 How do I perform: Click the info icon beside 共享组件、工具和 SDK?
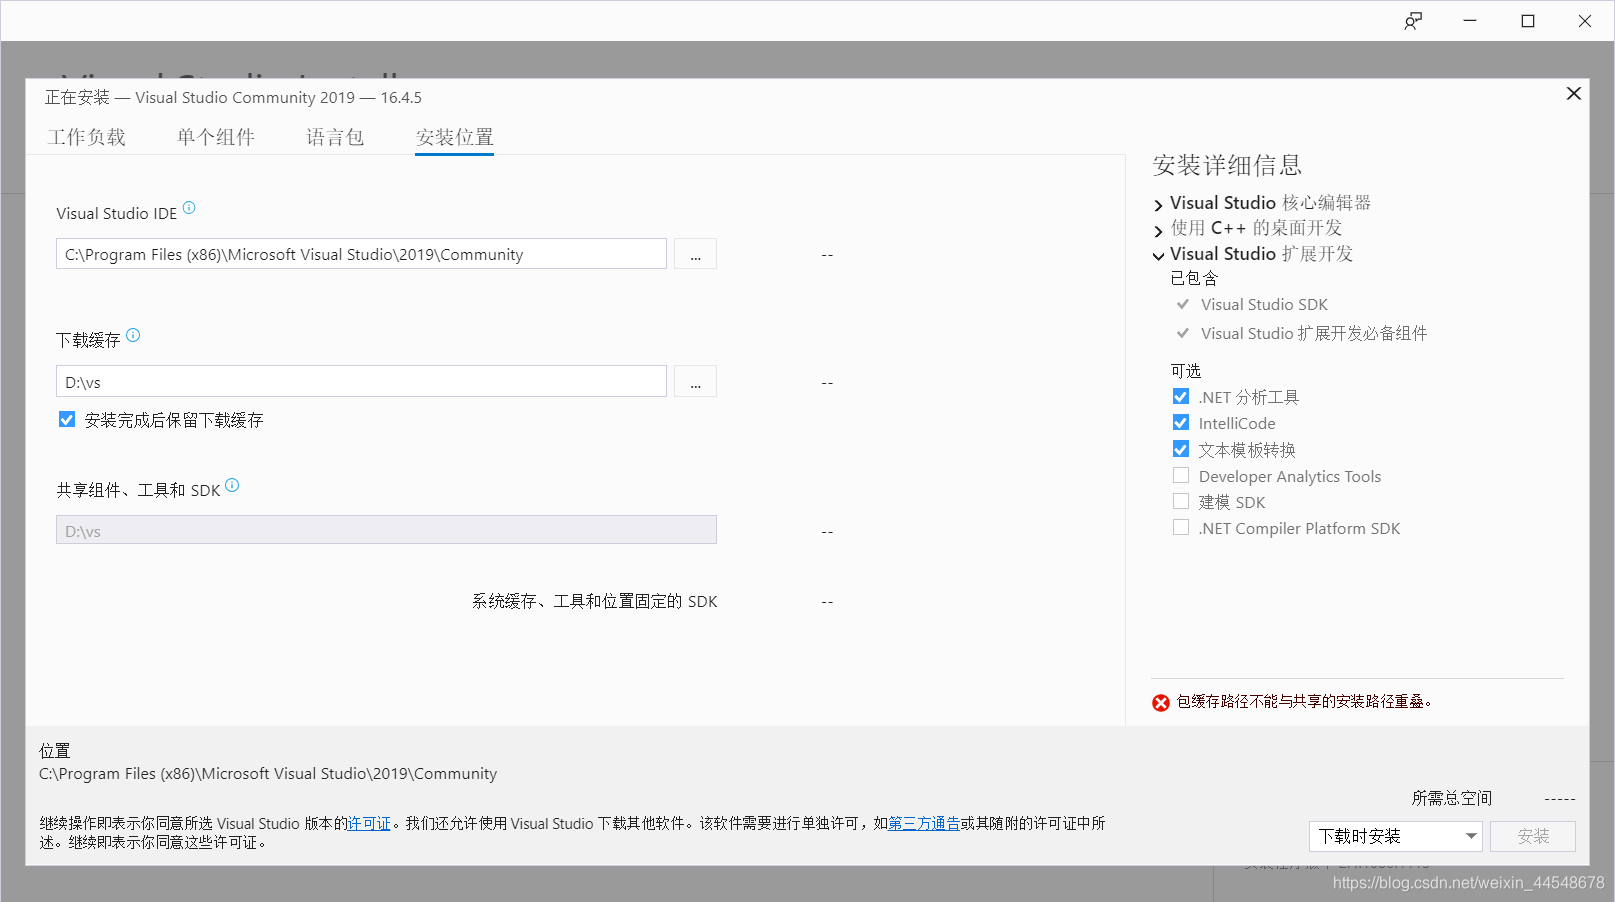[x=232, y=485]
